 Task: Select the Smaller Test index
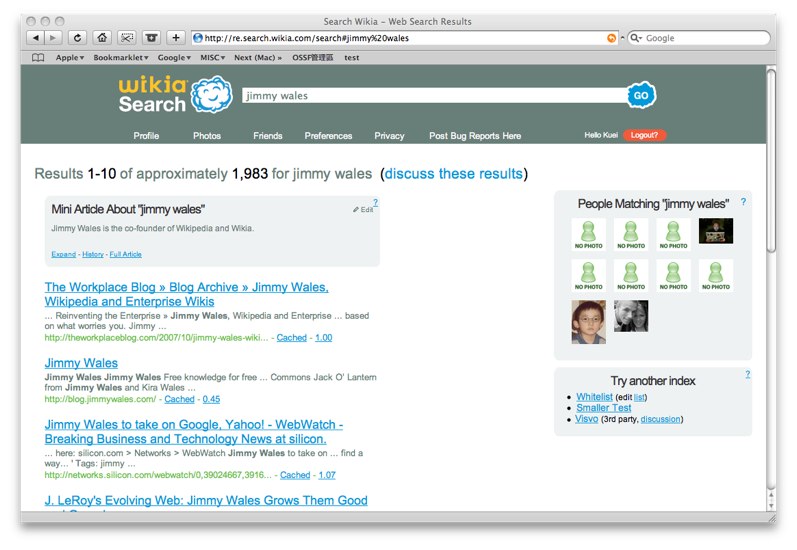tap(604, 408)
